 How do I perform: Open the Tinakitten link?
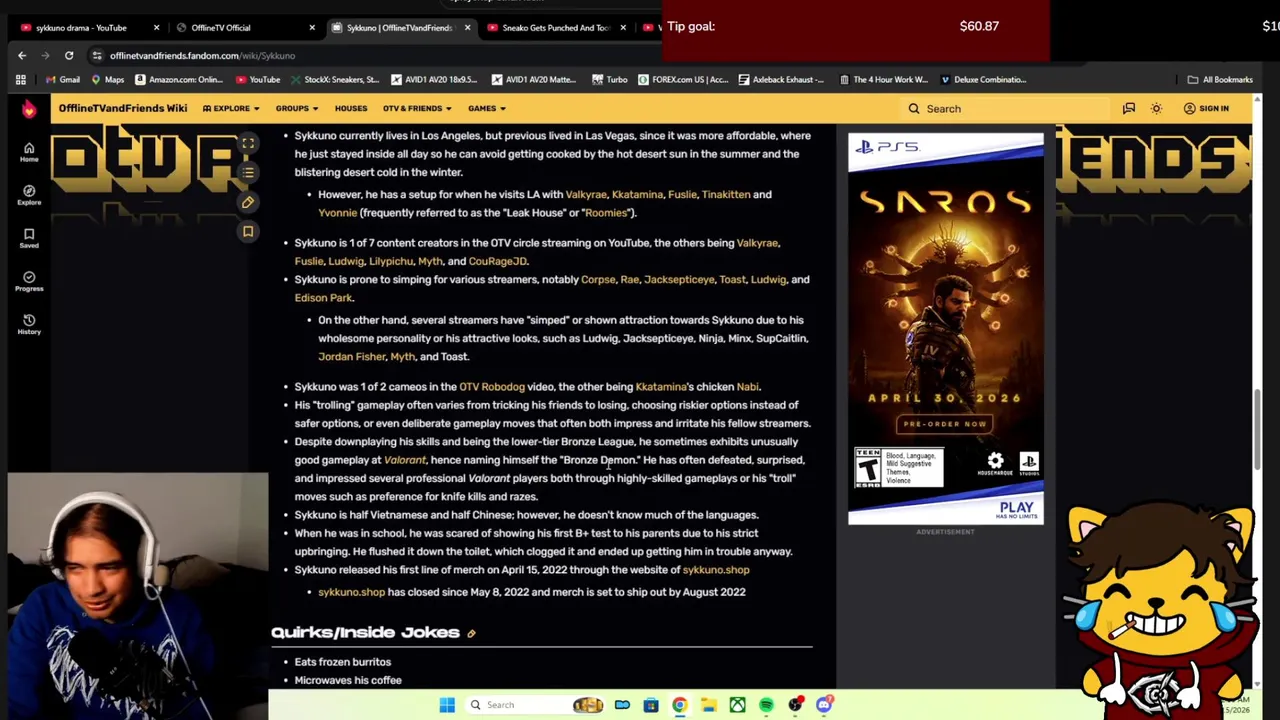[x=726, y=195]
